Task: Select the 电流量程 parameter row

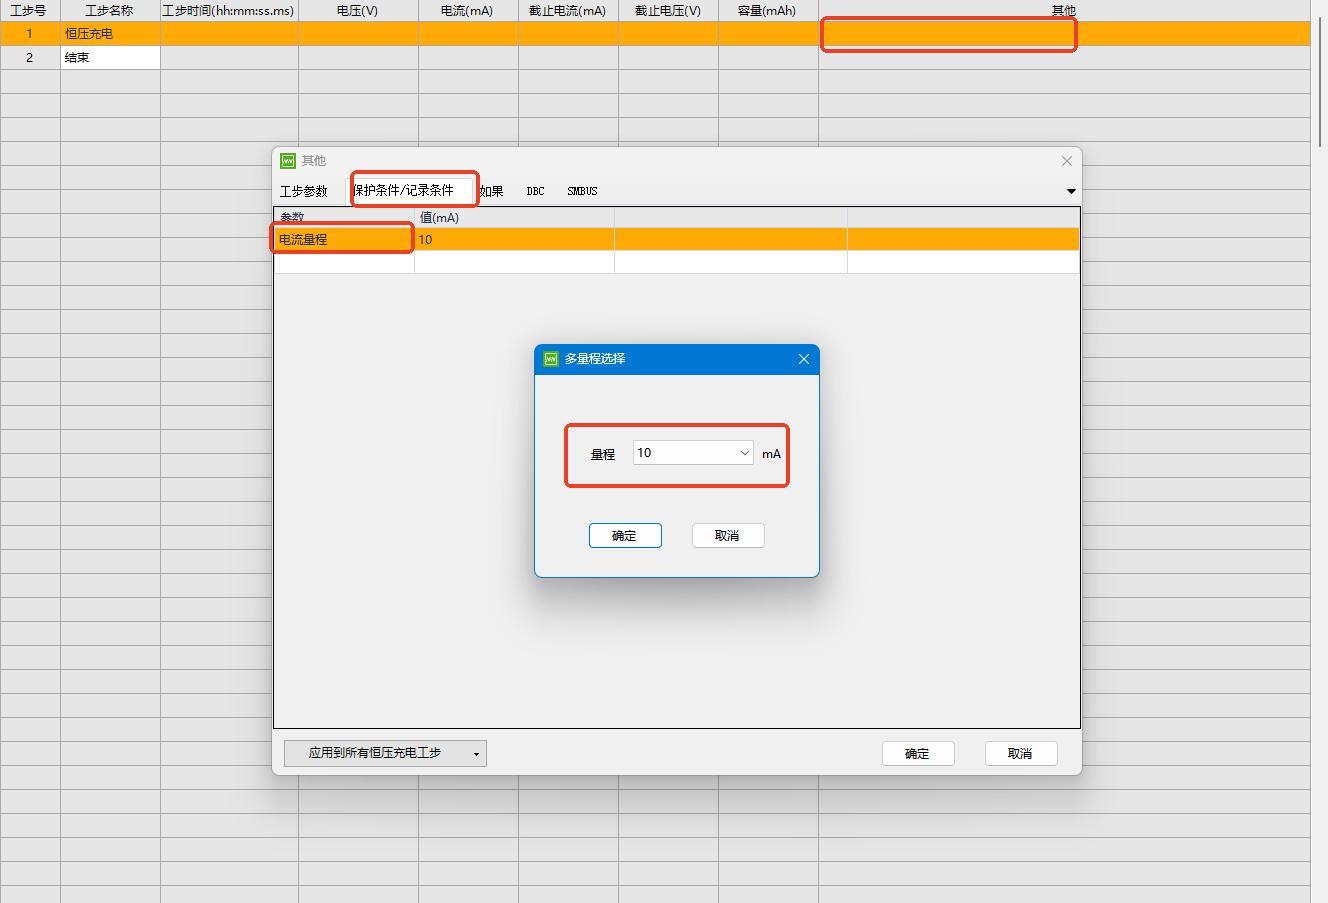Action: click(x=343, y=240)
